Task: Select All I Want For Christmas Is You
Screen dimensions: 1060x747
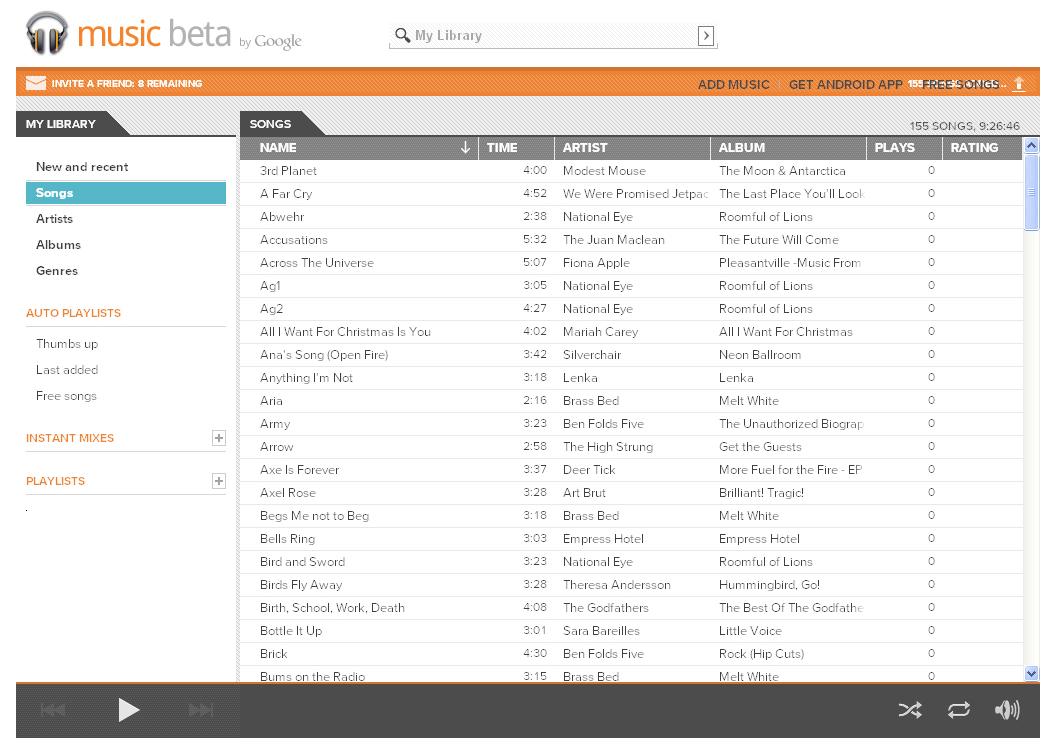Action: (x=345, y=332)
